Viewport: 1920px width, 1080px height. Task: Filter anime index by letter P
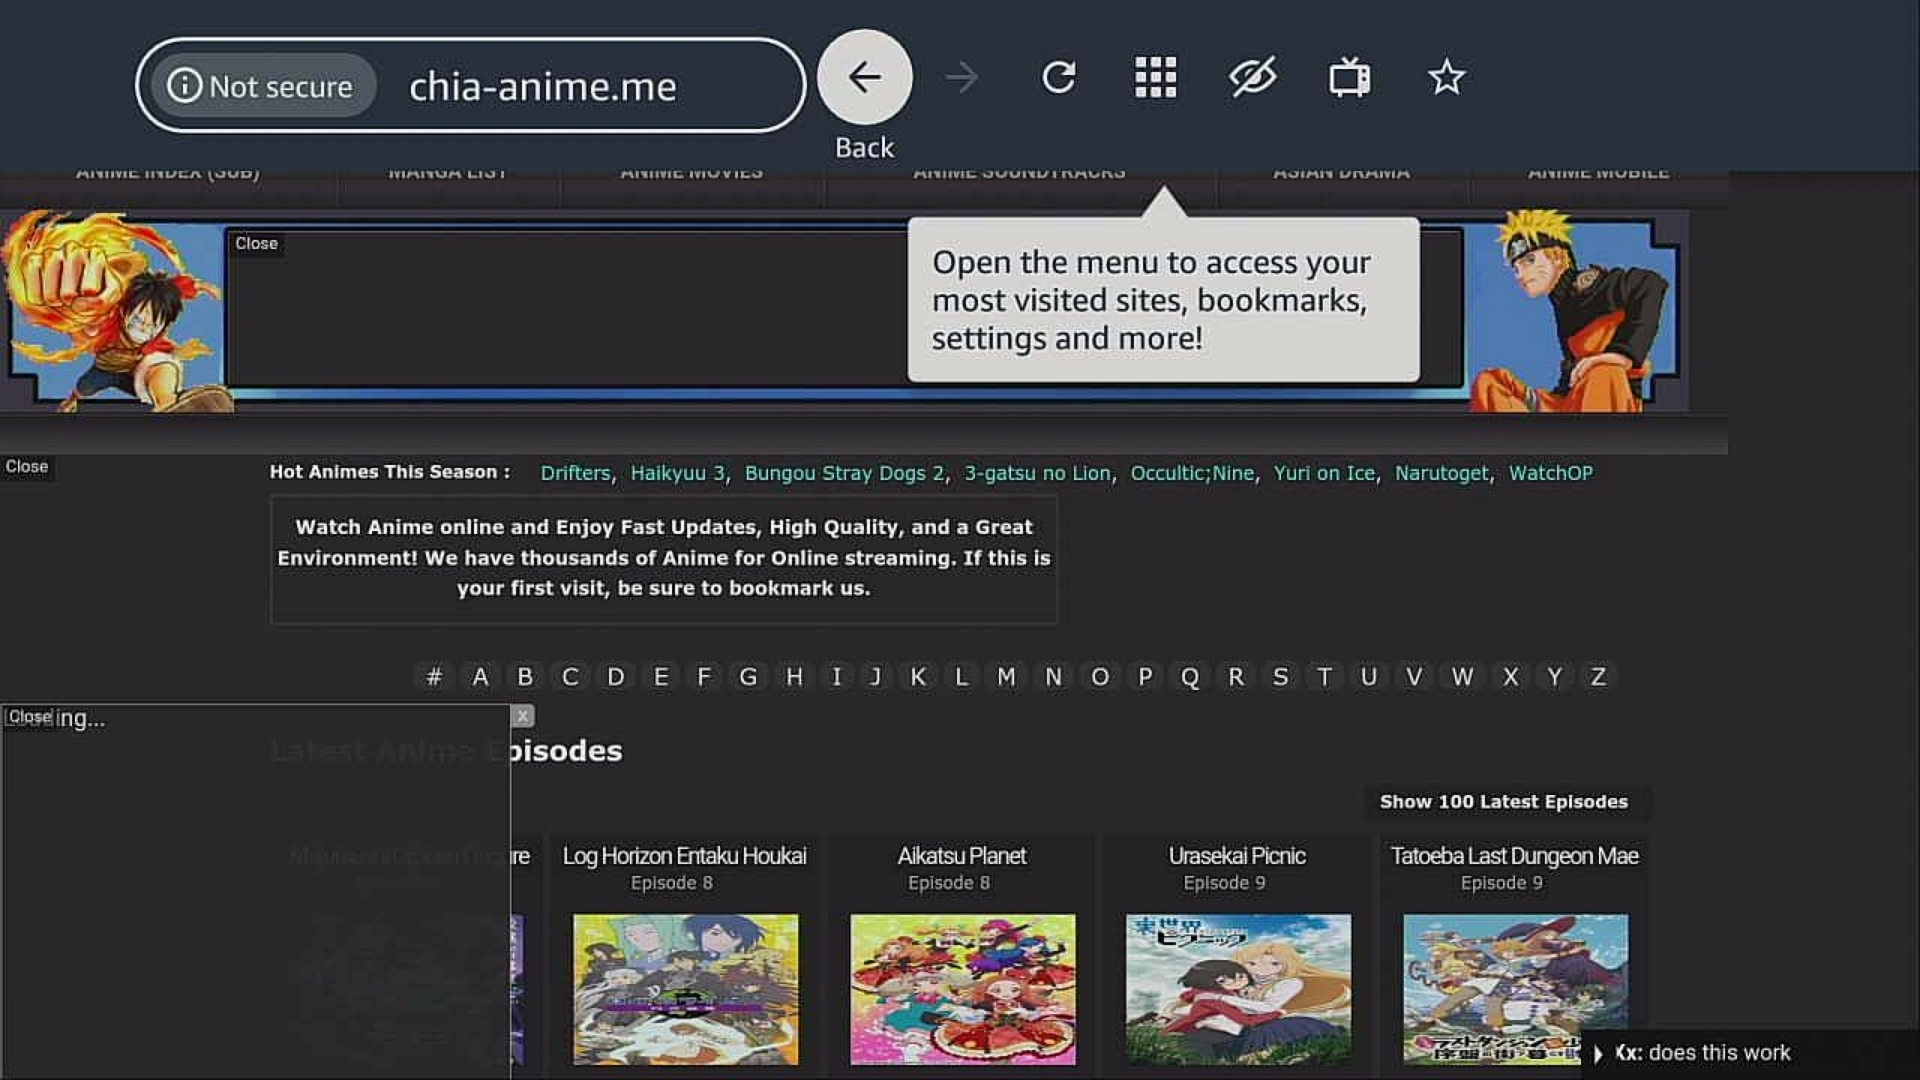pos(1145,677)
